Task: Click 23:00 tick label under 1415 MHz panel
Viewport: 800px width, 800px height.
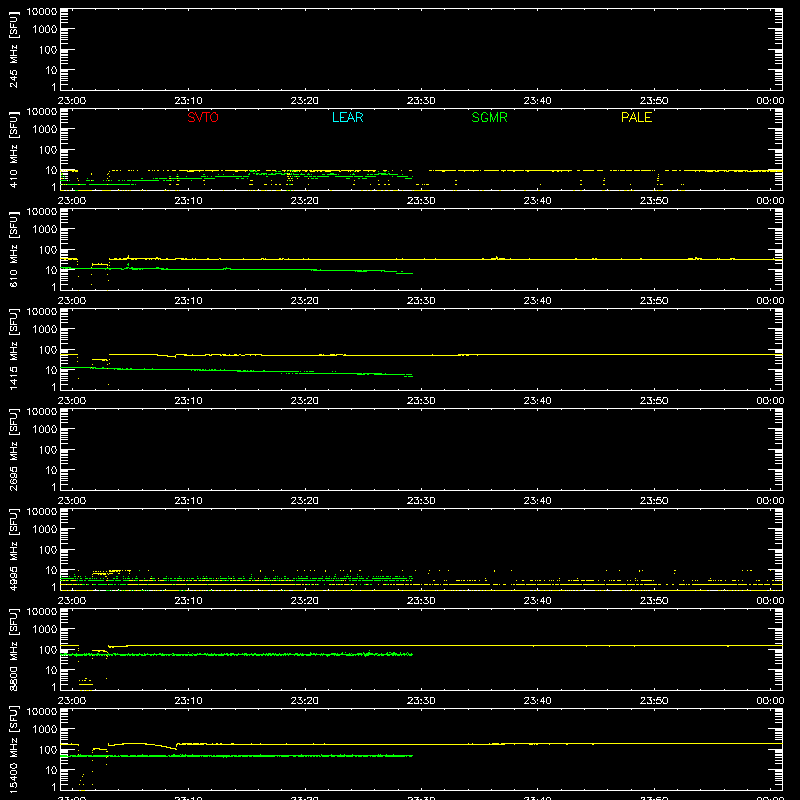Action: coord(72,401)
